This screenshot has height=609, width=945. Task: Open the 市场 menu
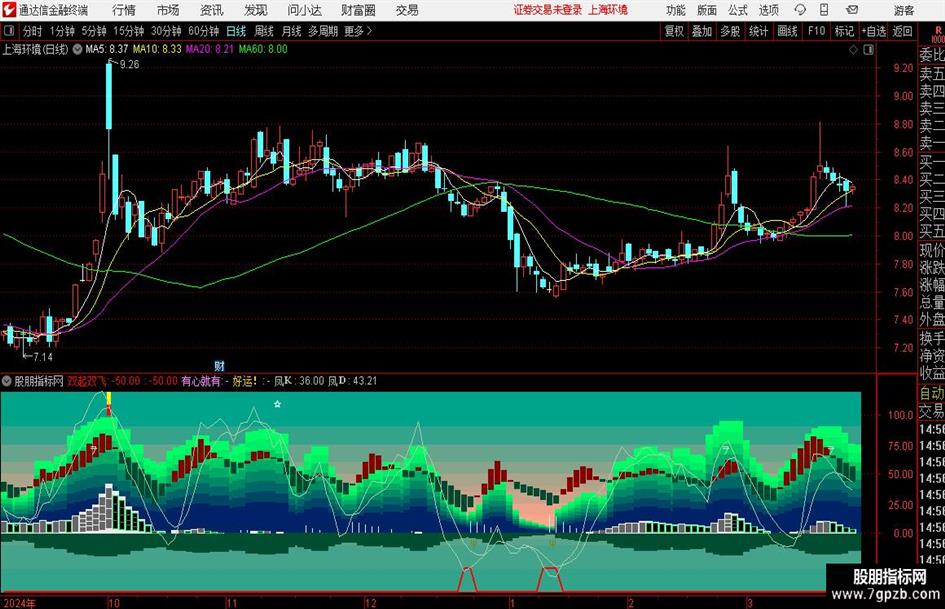point(168,10)
